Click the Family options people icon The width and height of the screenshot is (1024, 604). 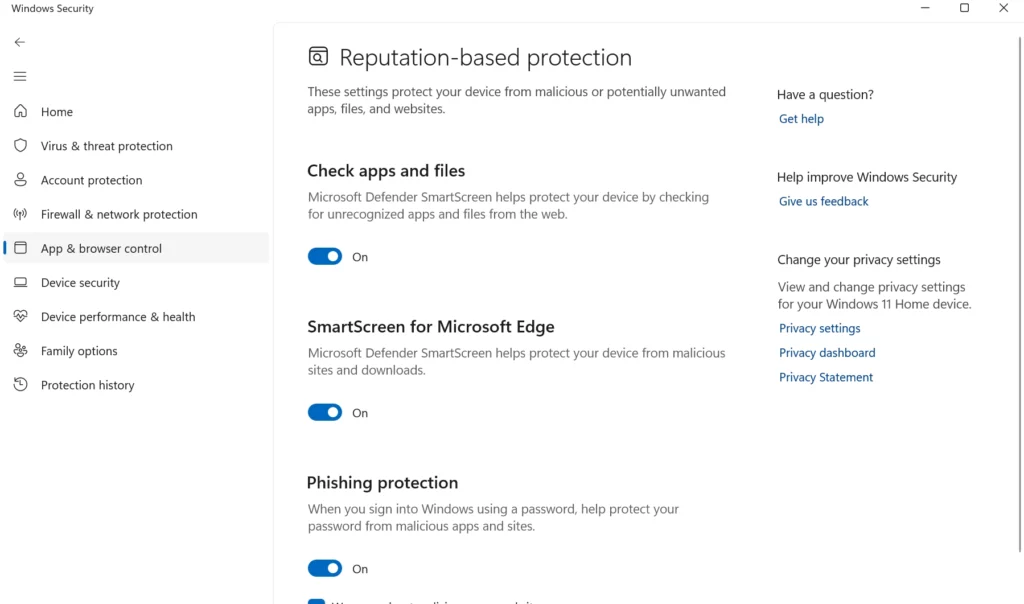pyautogui.click(x=20, y=351)
